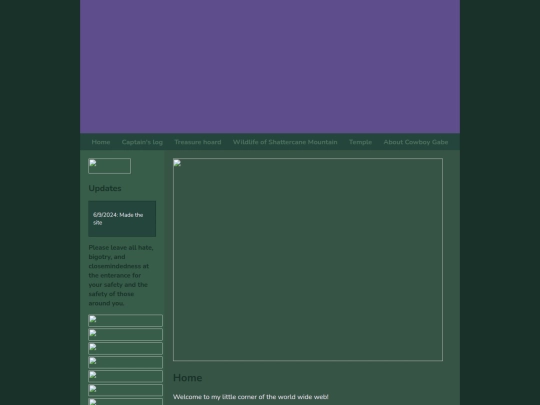This screenshot has height=405, width=540.
Task: Click the "Please leave all hate" notice
Action: 121,275
